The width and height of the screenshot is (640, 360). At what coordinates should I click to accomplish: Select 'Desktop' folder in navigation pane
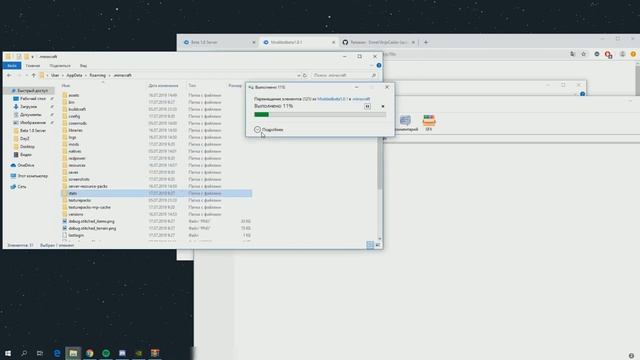pyautogui.click(x=27, y=147)
